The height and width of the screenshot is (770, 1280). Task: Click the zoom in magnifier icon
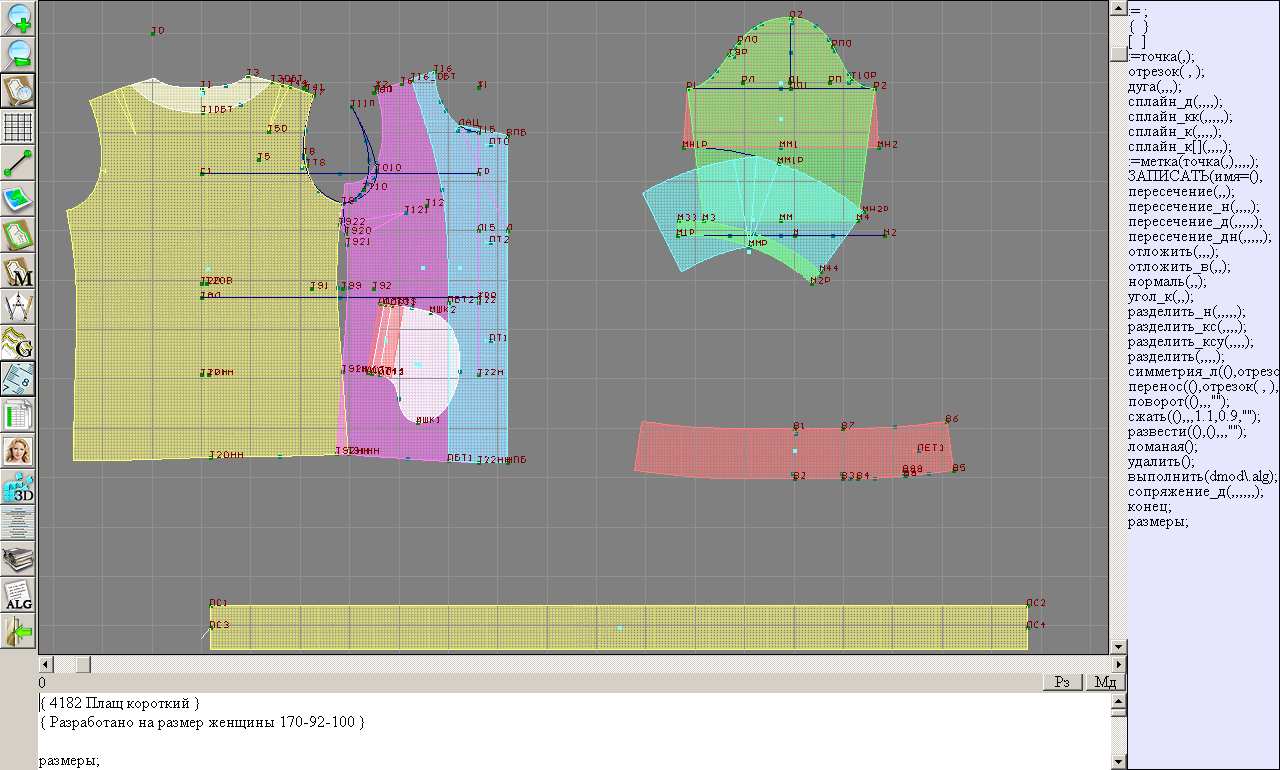tap(19, 18)
